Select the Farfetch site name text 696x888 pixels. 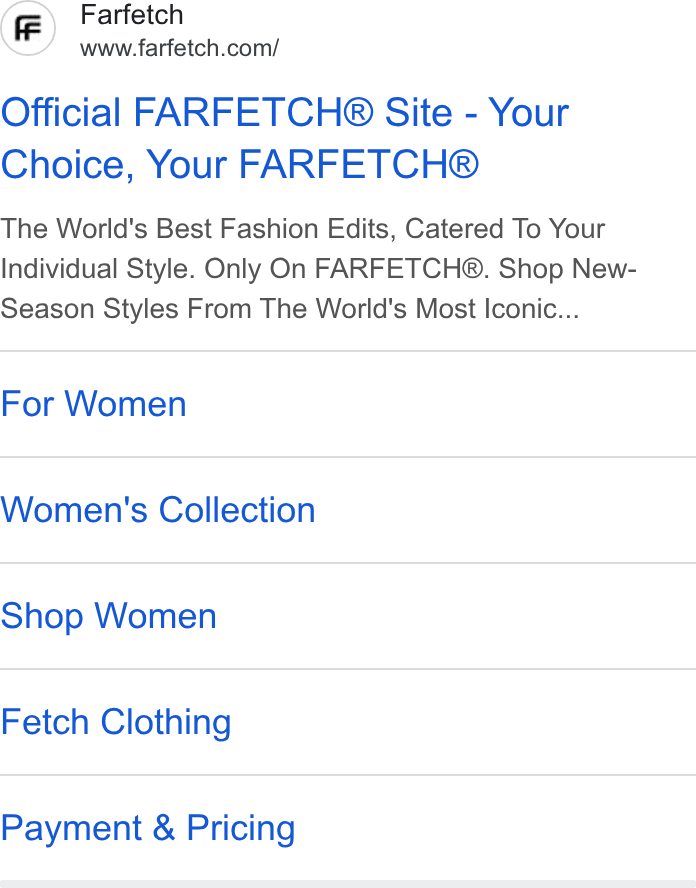click(x=132, y=15)
